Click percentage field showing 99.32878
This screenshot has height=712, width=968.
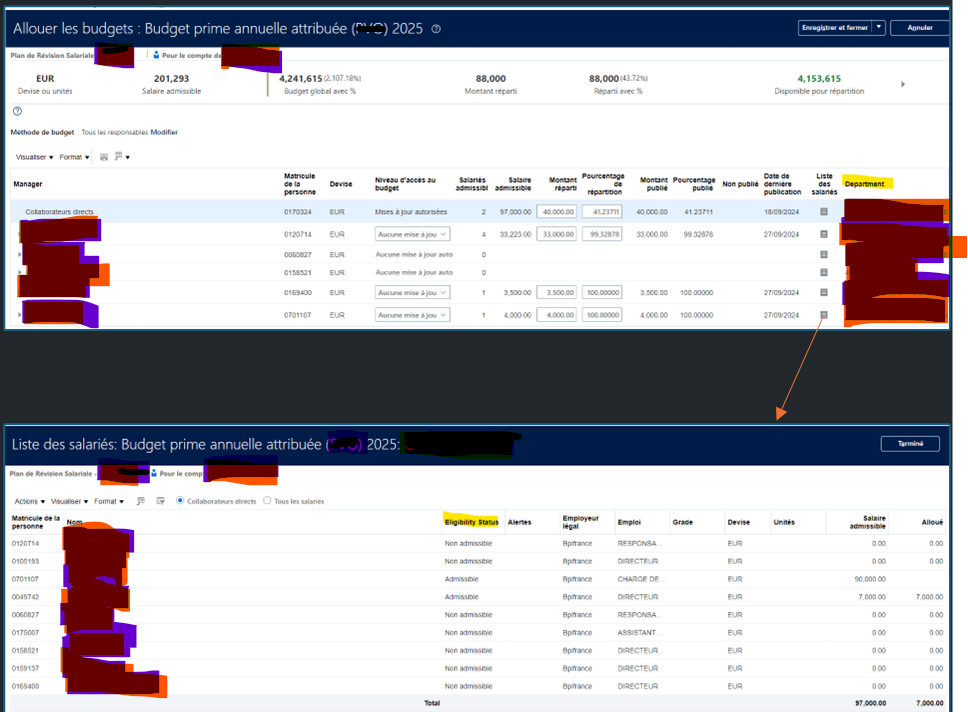coord(602,234)
